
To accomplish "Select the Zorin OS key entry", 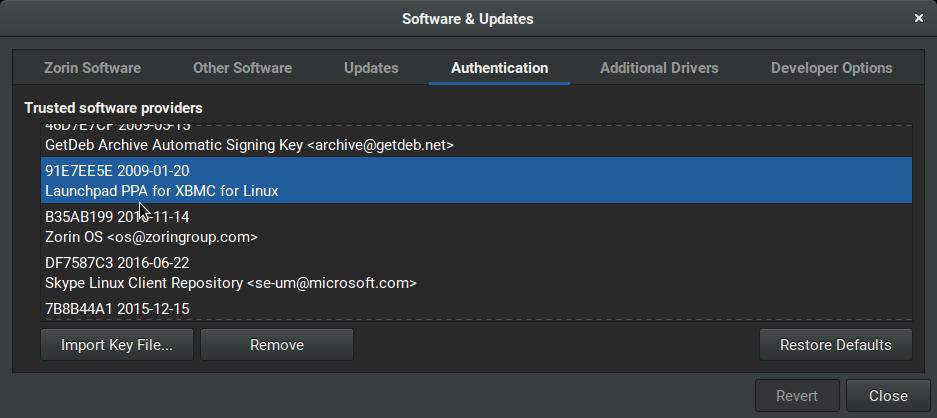I will click(151, 237).
